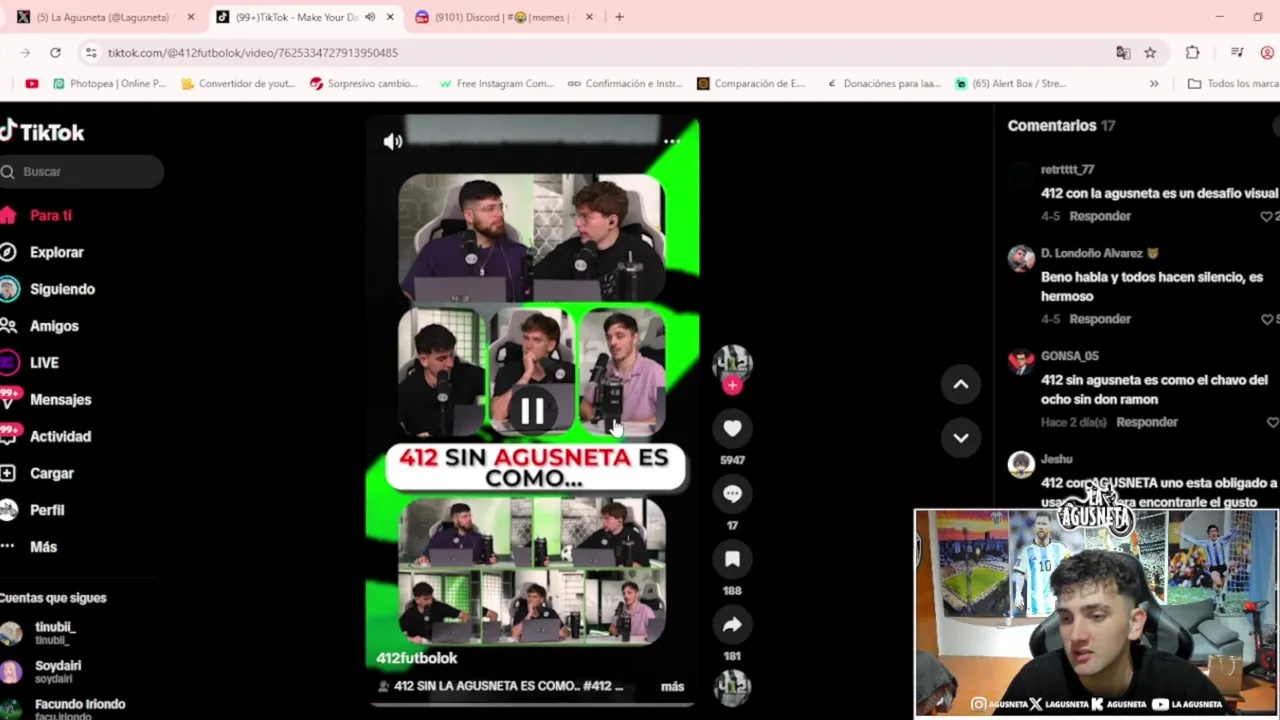Screen dimensions: 1280x720
Task: Expand the Más menu
Action: pyautogui.click(x=43, y=547)
